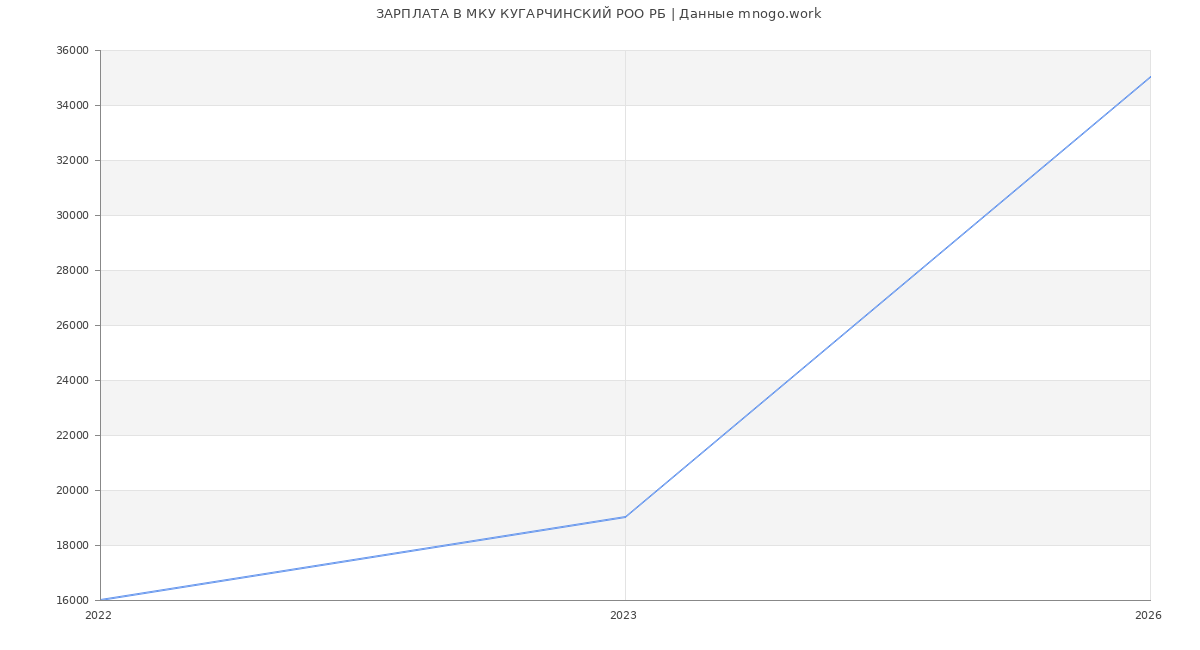Select the 24000 y-axis label
The image size is (1200, 650).
point(74,381)
